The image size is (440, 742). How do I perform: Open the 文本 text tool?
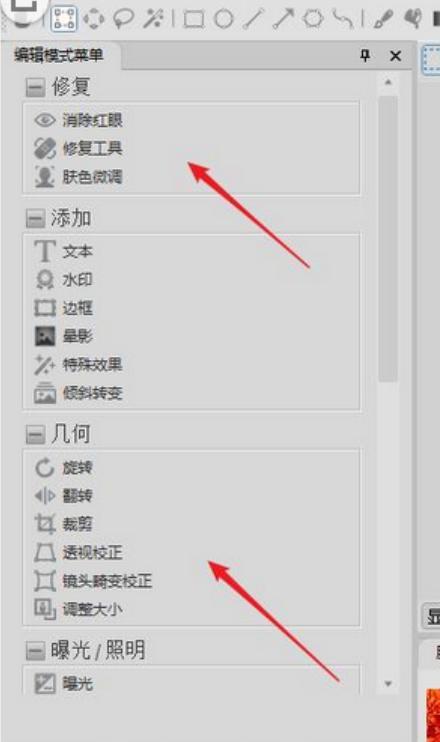(x=63, y=251)
